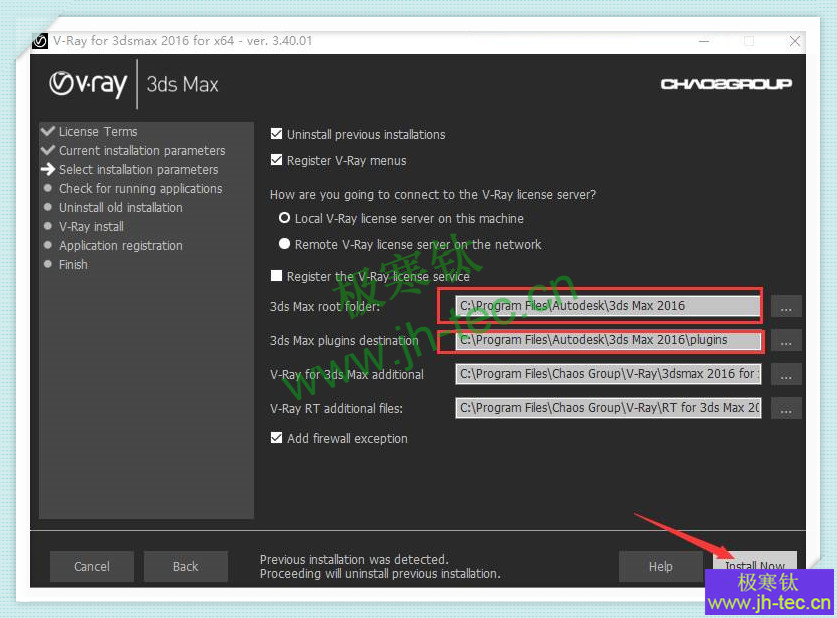
Task: Click the arrow icon beside Select installation parameters
Action: pos(48,169)
